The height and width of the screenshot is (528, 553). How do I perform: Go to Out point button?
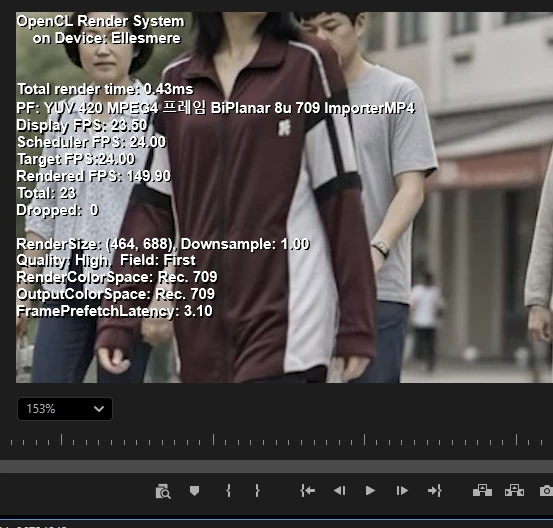click(434, 491)
